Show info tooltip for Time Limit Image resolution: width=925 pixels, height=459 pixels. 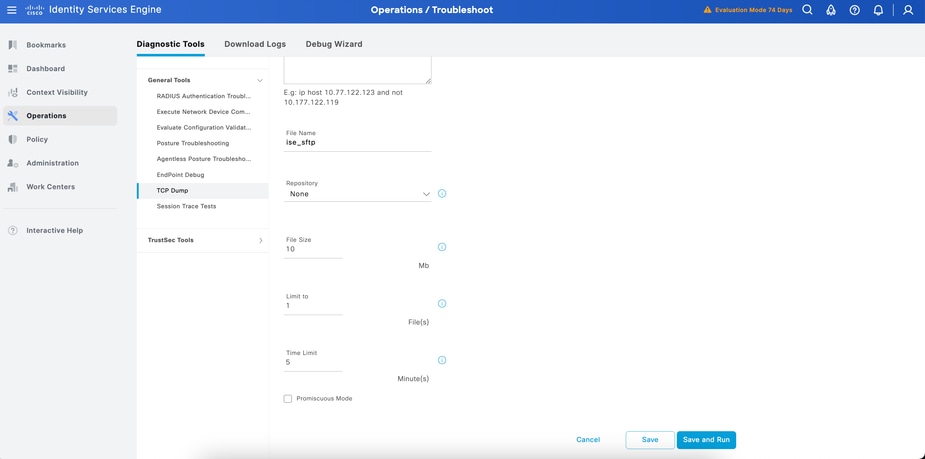pos(442,360)
